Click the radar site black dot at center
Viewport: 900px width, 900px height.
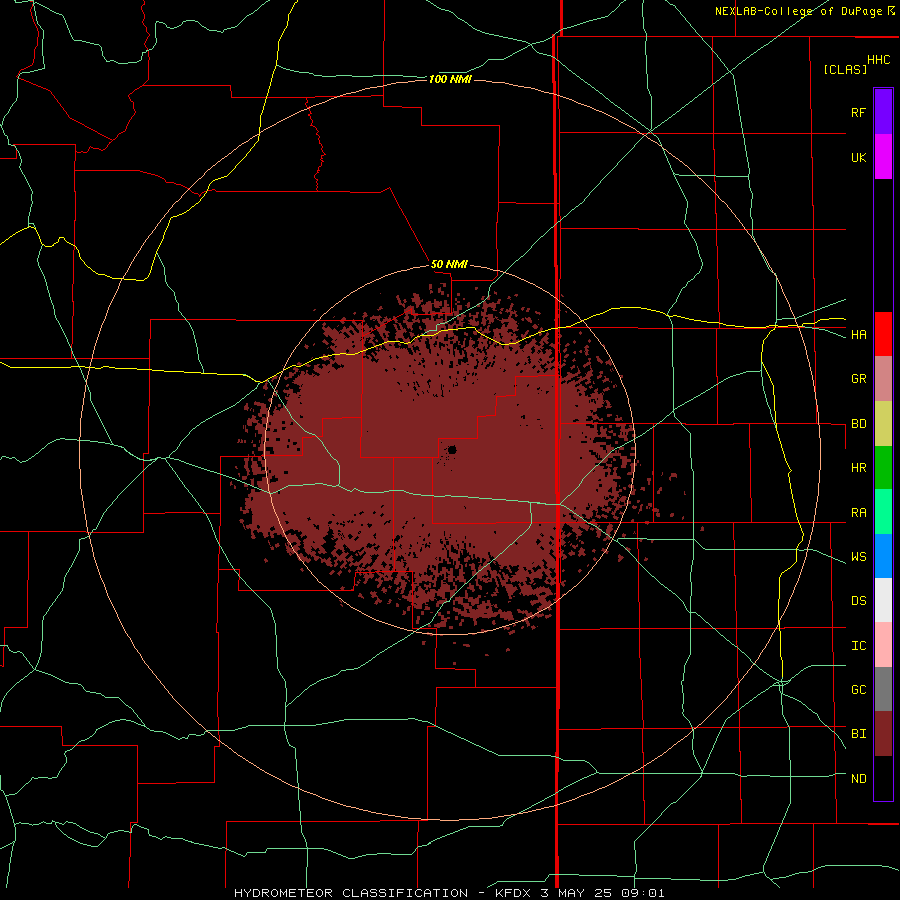(452, 450)
